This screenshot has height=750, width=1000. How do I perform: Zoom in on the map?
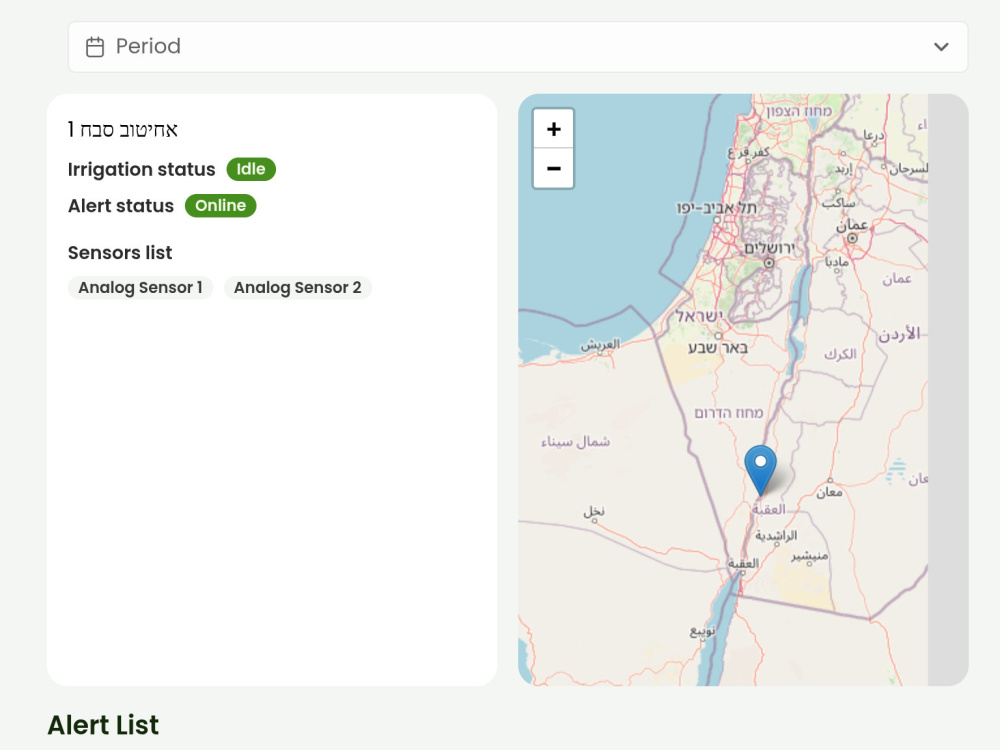[x=554, y=129]
